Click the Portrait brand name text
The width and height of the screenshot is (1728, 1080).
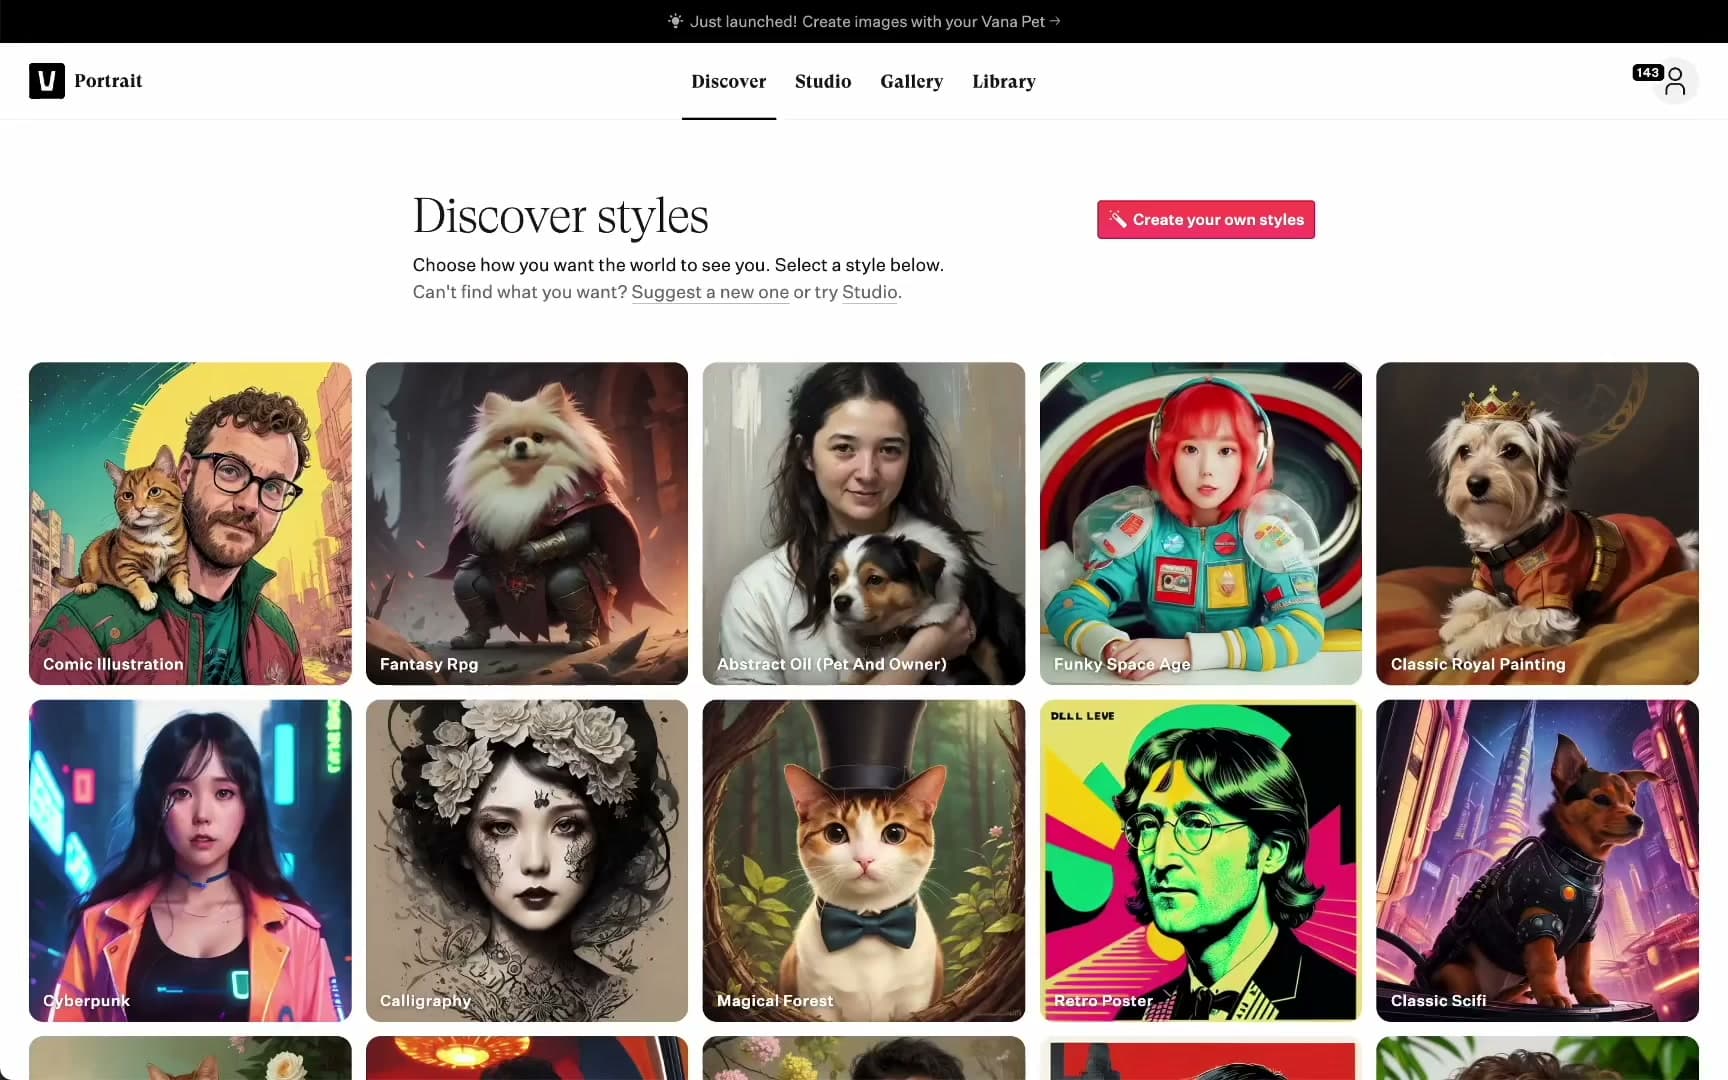click(108, 81)
